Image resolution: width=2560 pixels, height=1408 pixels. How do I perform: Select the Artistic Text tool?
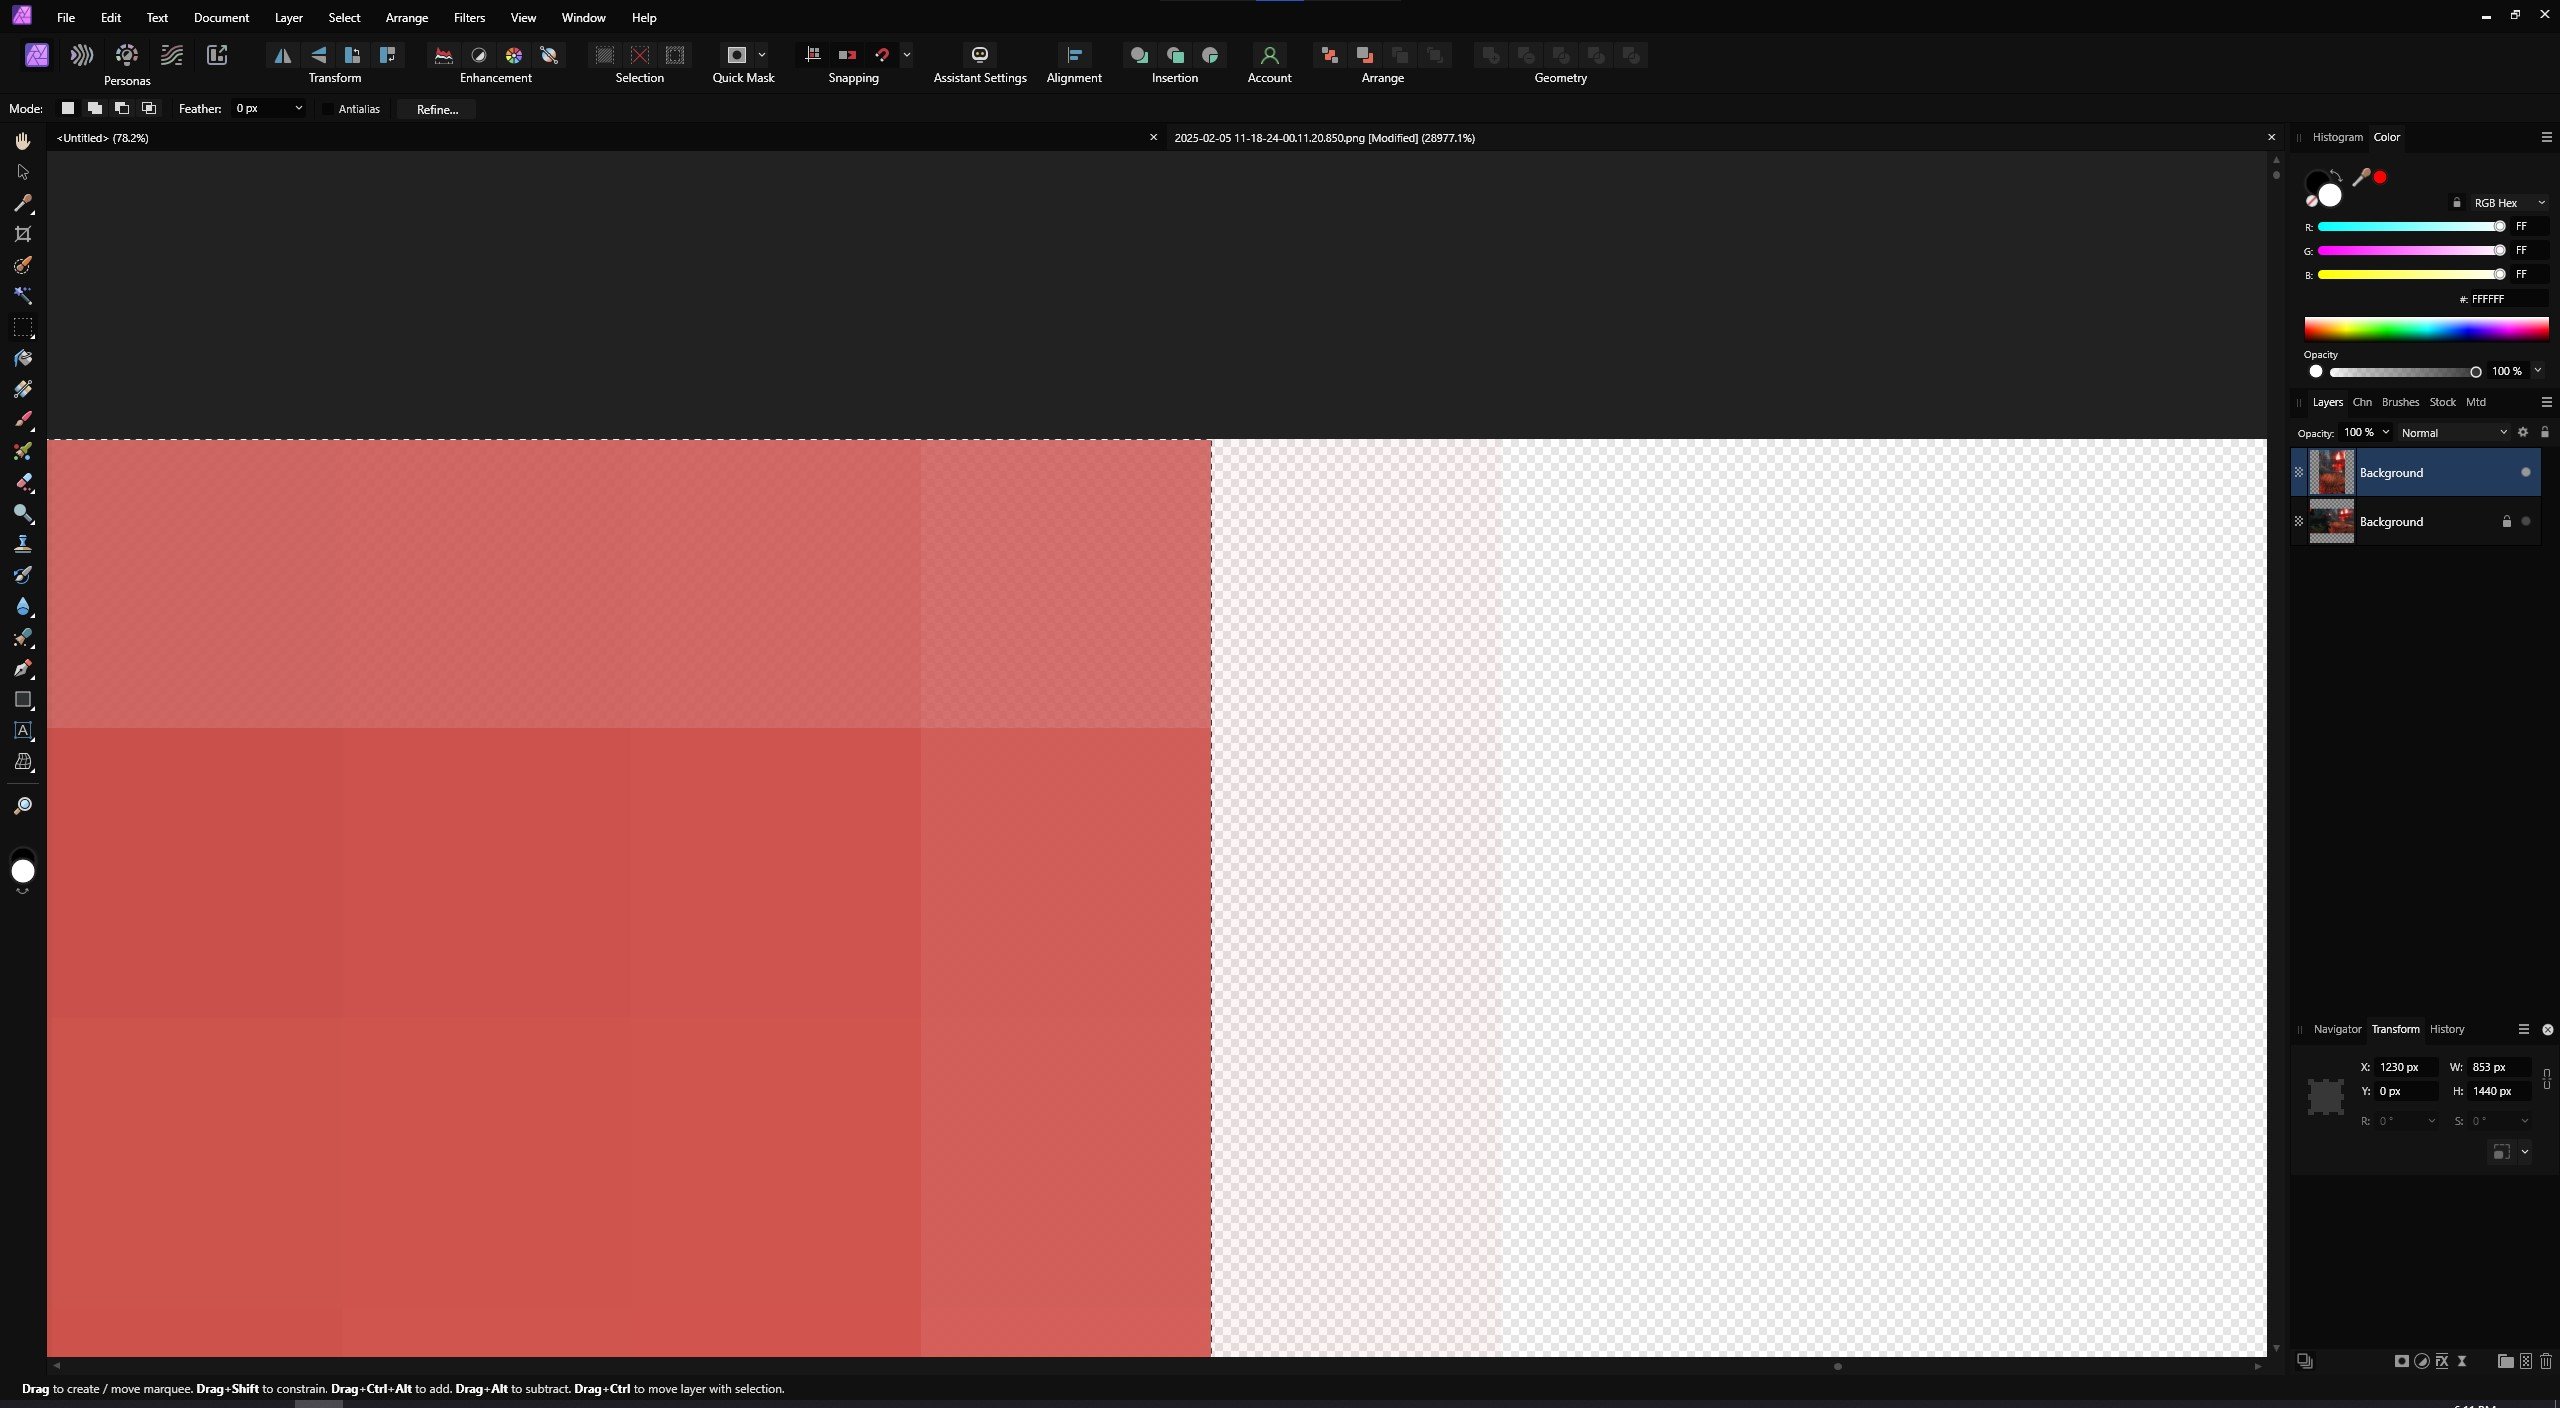23,731
